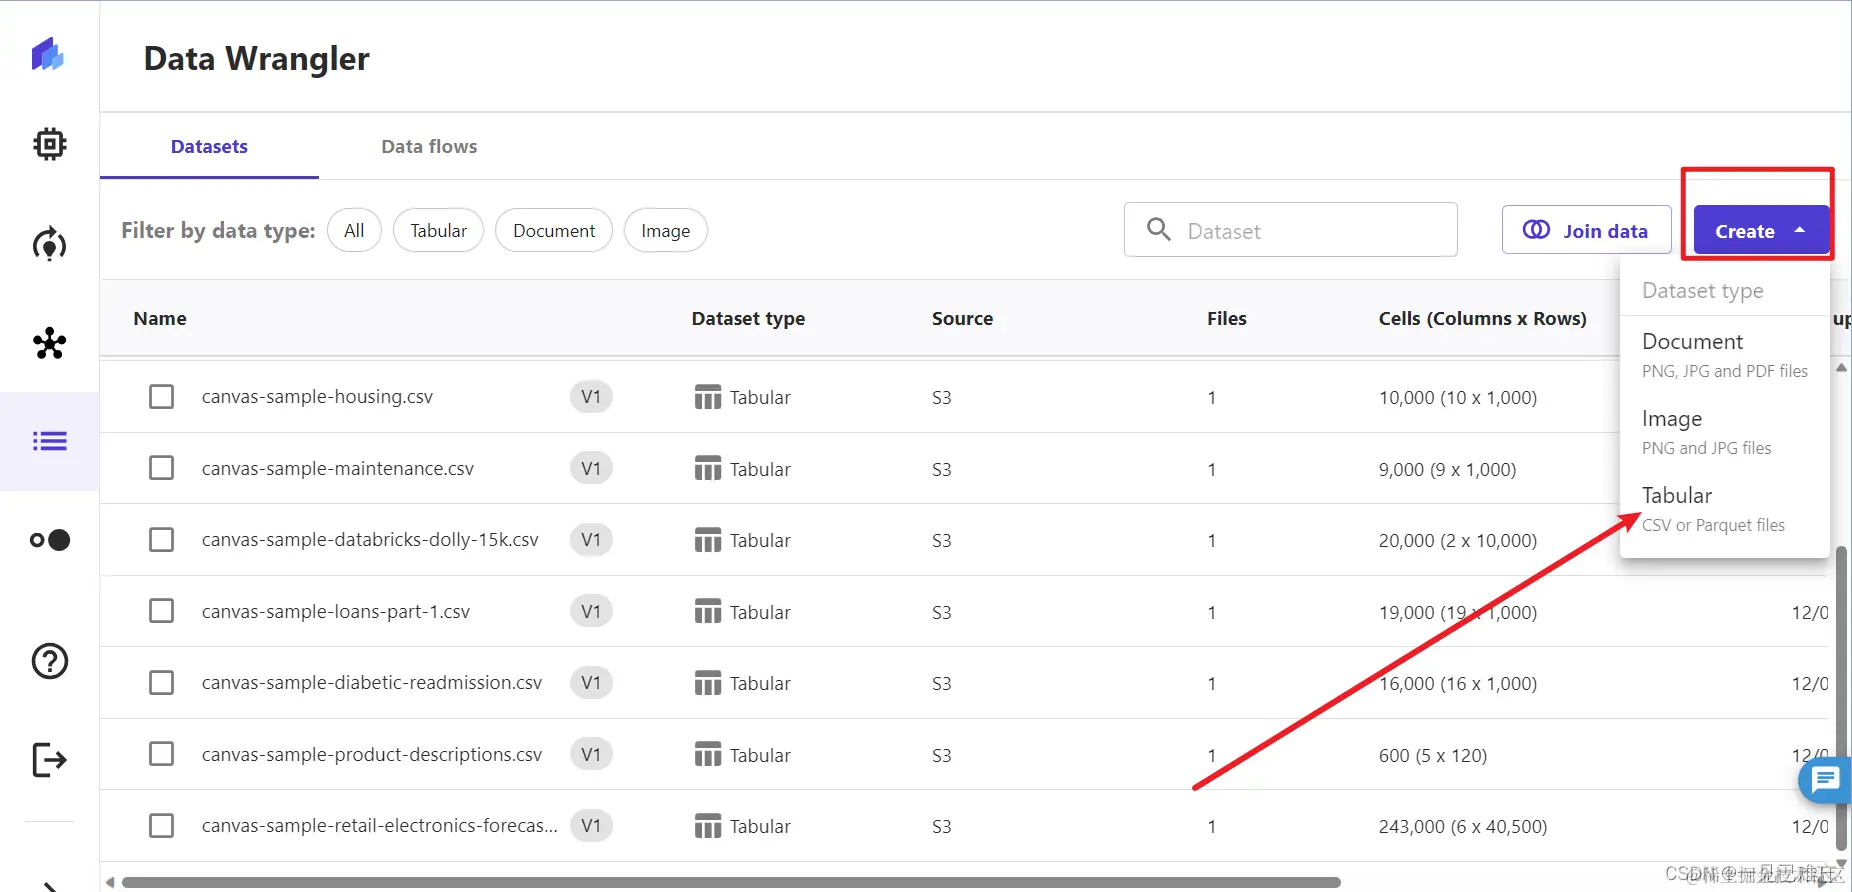1852x892 pixels.
Task: Check the canvas-sample-loans-part-1.csv checkbox
Action: point(161,611)
